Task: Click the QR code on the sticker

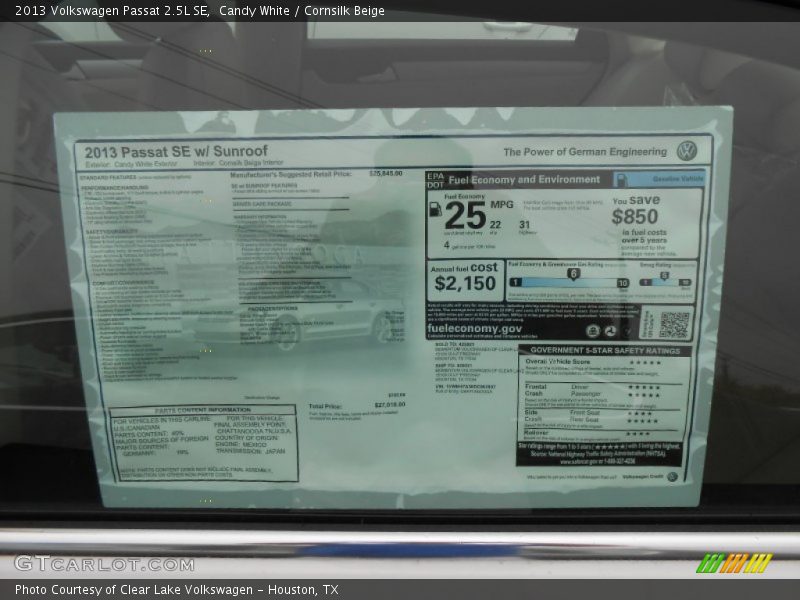Action: click(674, 324)
